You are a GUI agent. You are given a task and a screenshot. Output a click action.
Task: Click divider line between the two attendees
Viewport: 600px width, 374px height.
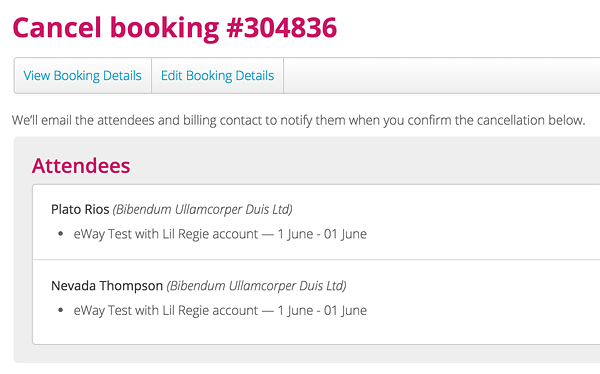[316, 260]
